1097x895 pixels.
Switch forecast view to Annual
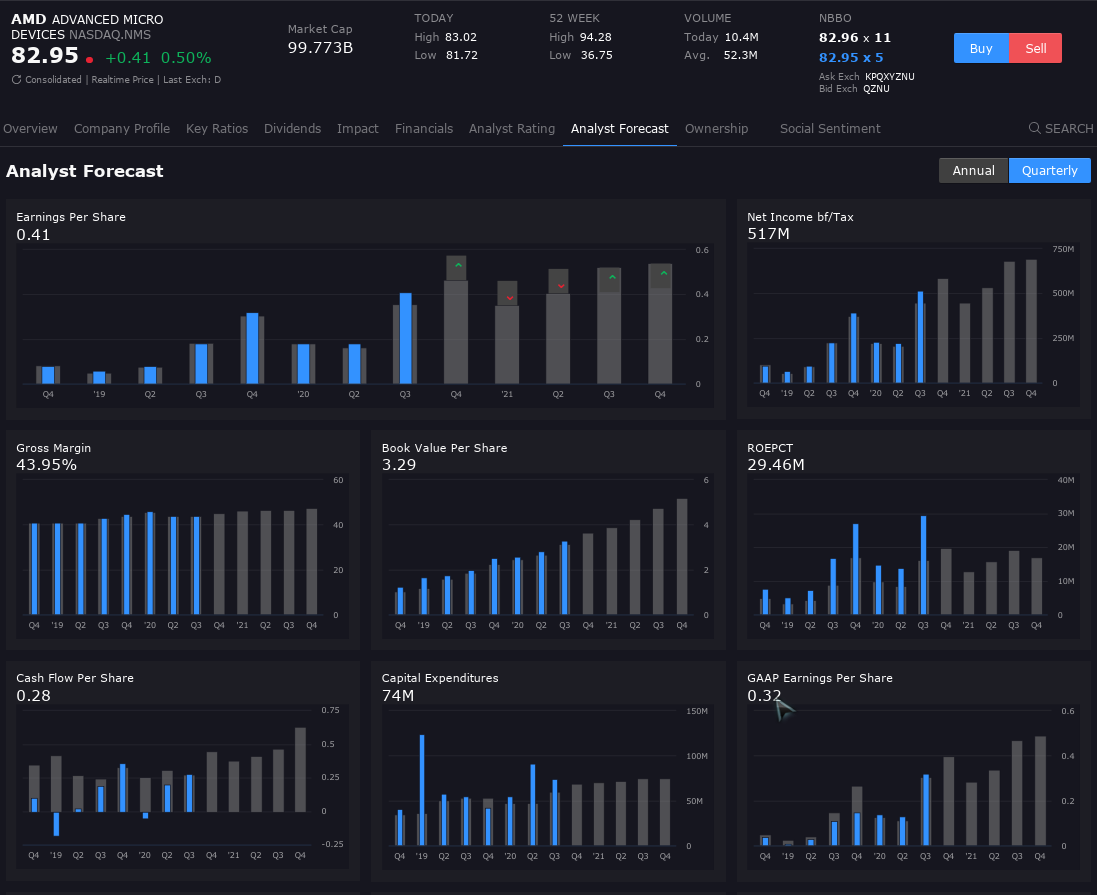coord(973,170)
